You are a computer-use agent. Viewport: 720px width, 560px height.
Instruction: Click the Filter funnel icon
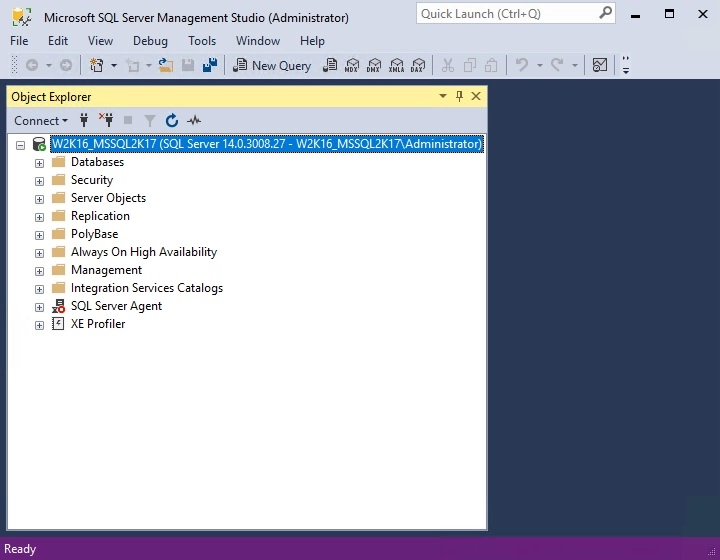coord(150,121)
